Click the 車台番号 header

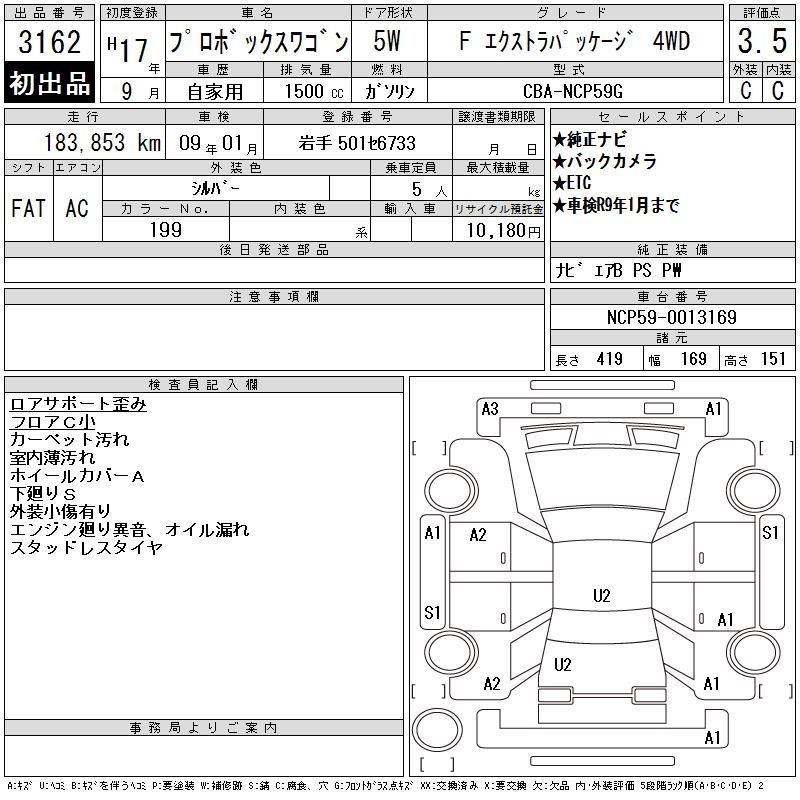pyautogui.click(x=672, y=297)
